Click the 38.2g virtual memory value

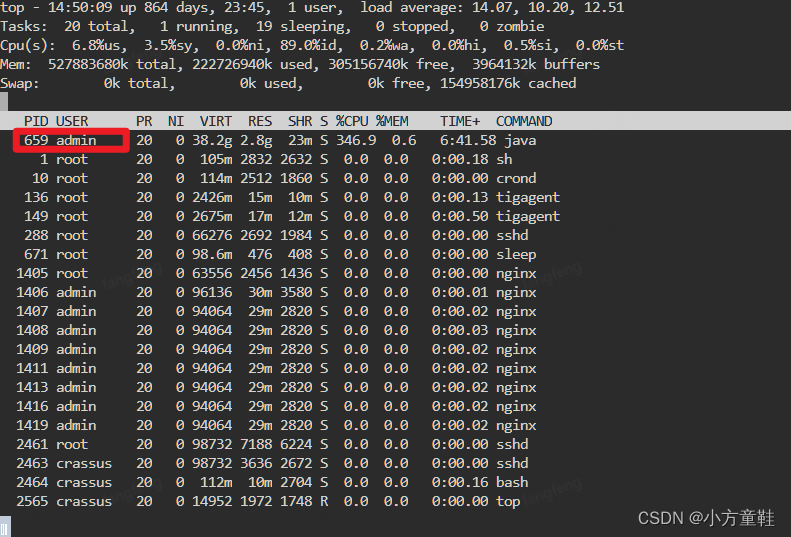(x=212, y=140)
